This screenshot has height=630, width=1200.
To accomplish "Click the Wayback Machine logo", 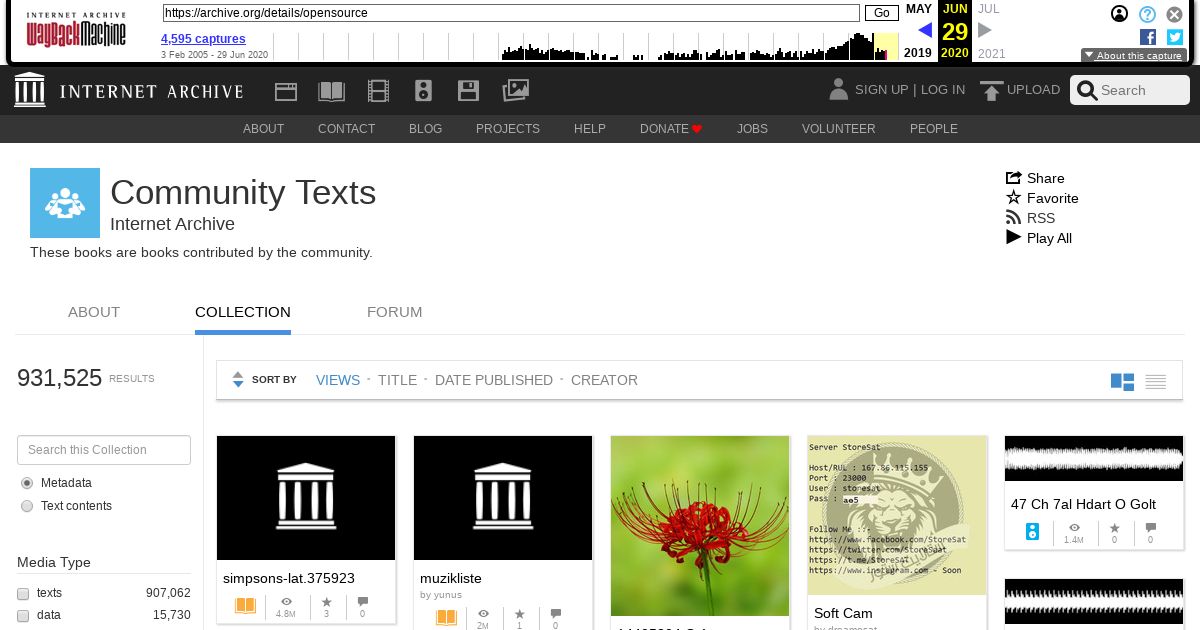I will coord(76,31).
